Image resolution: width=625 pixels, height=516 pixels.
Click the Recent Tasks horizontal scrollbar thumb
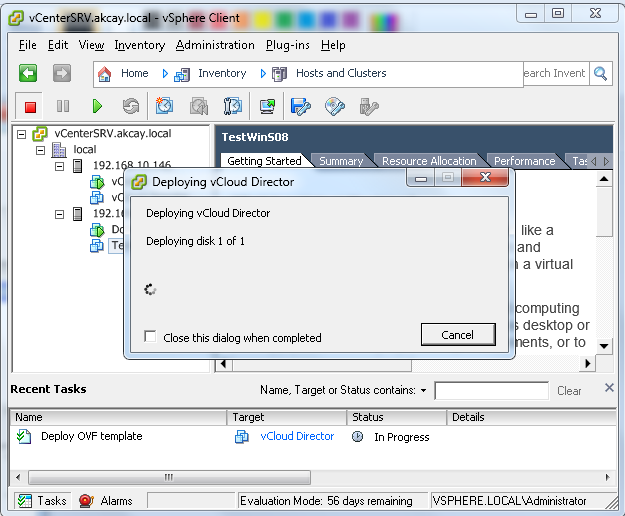click(x=169, y=477)
